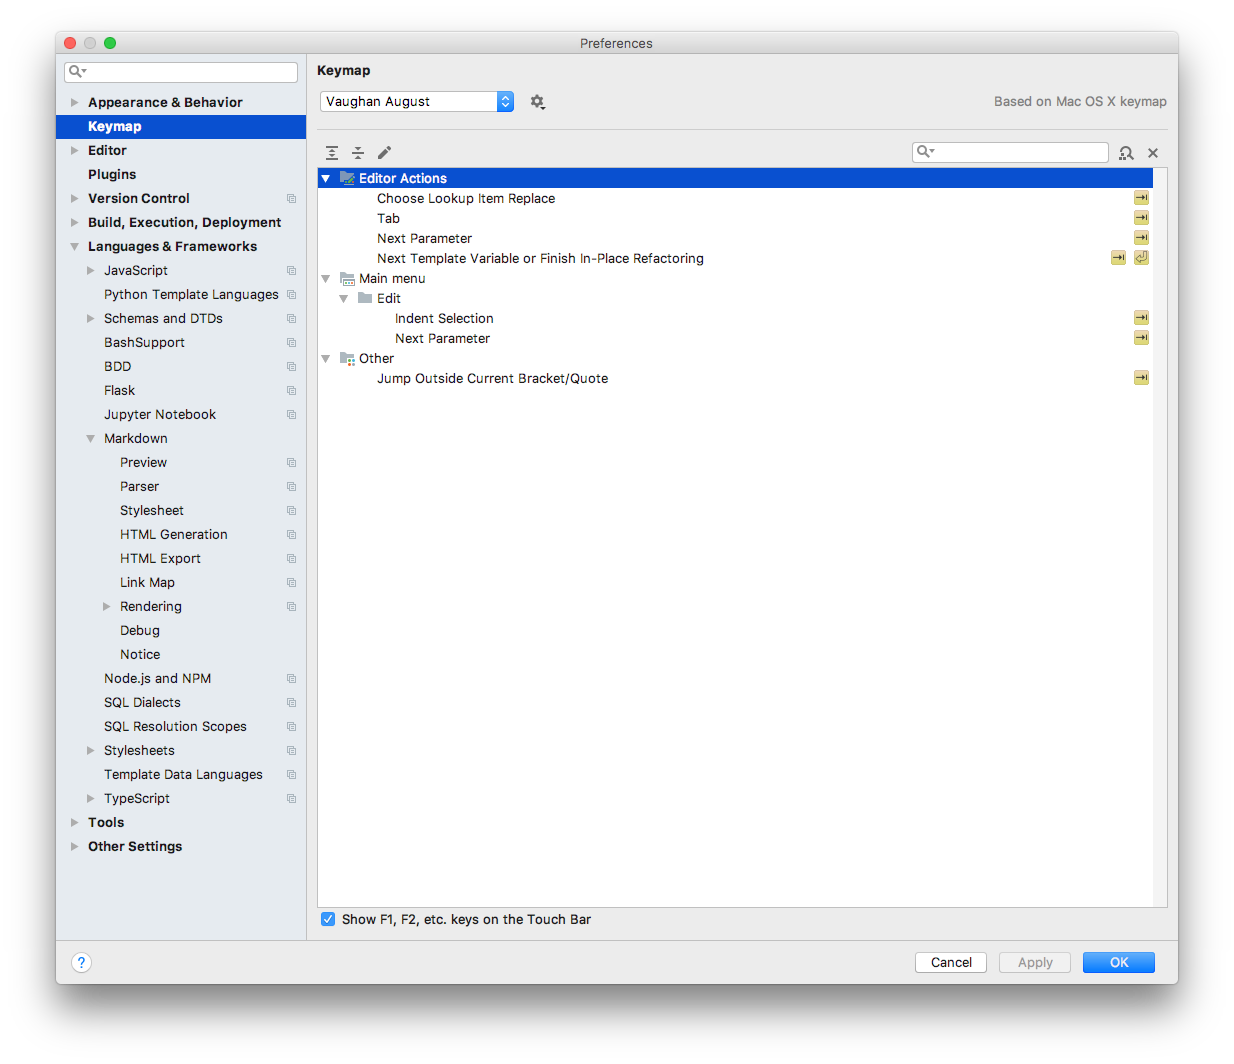Disable showing F1 keys on Touch Bar
This screenshot has height=1064, width=1234.
[x=328, y=919]
